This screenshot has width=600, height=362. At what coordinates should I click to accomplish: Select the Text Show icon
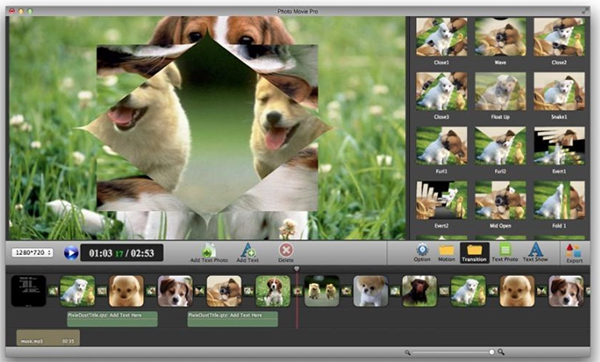tap(535, 249)
